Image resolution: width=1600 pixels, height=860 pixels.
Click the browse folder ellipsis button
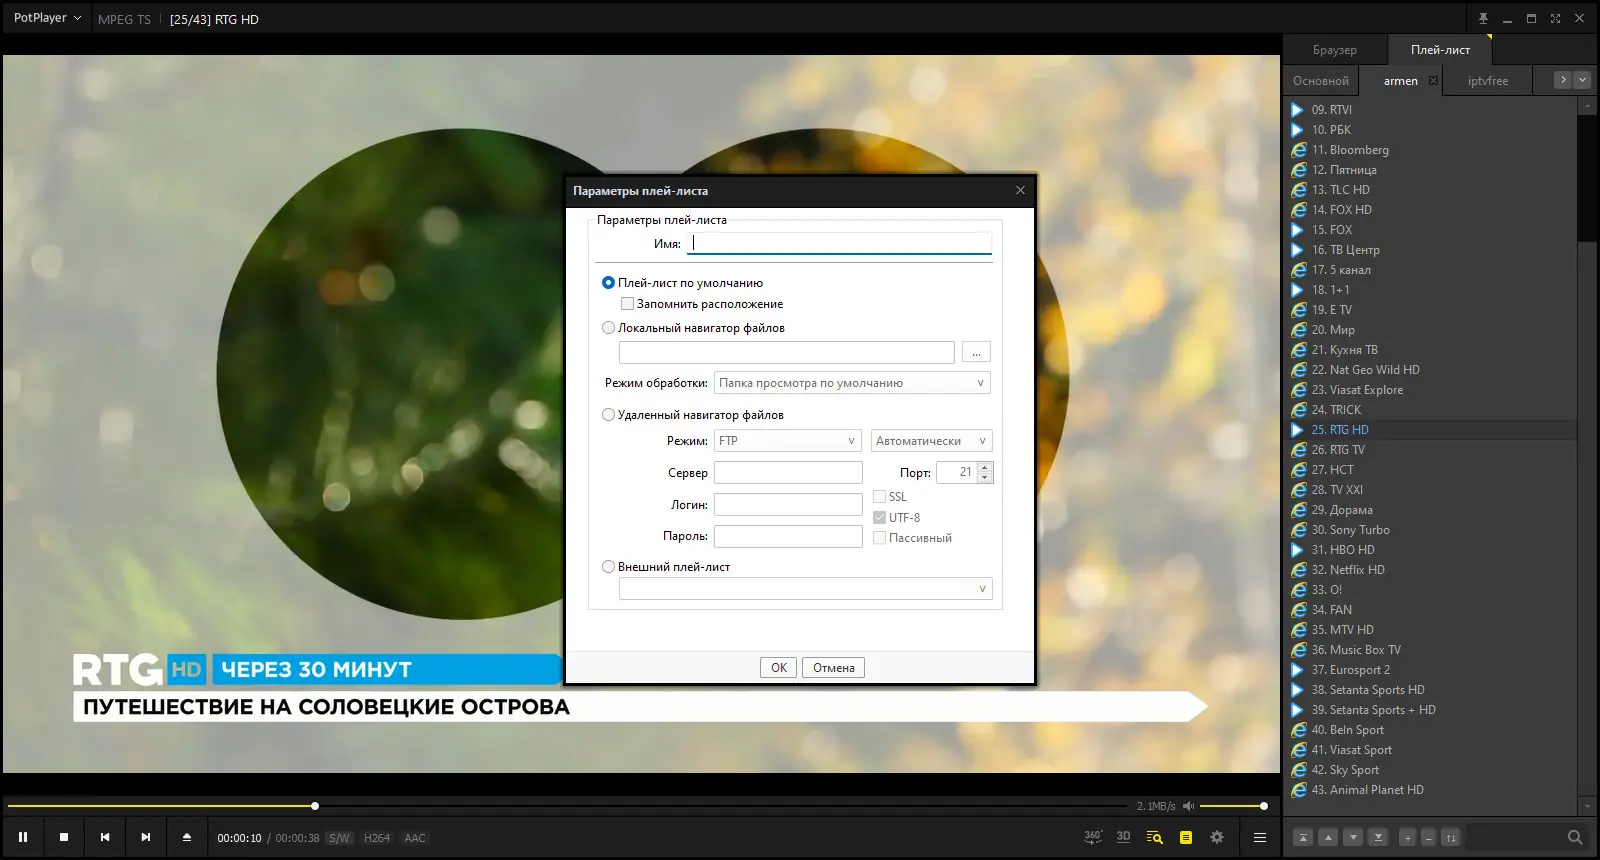tap(976, 352)
